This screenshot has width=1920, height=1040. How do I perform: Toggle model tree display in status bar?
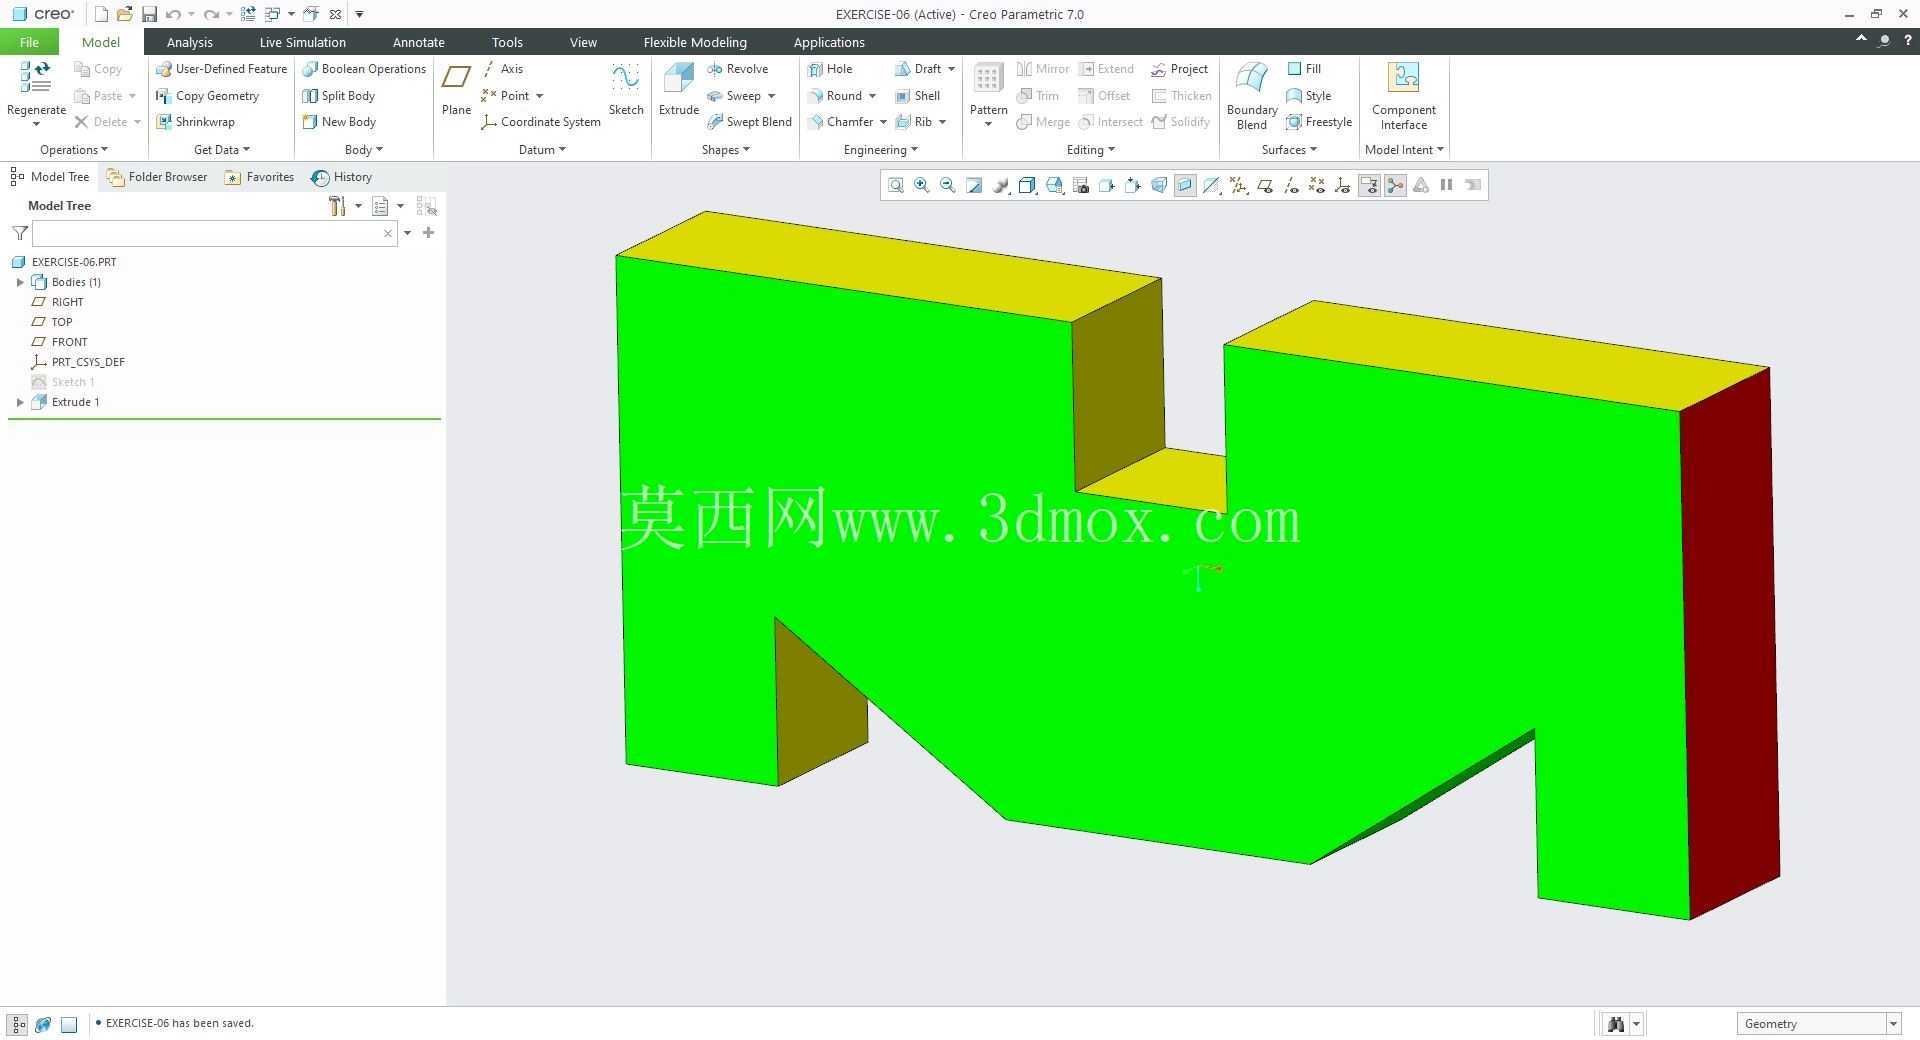point(18,1024)
